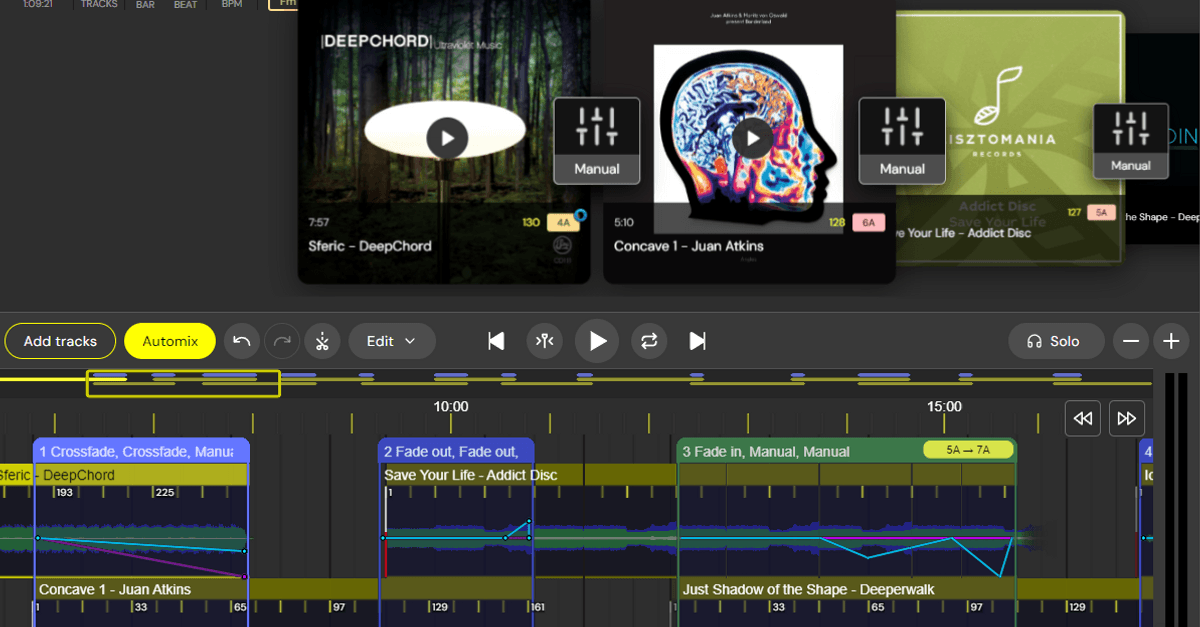This screenshot has height=627, width=1200.
Task: Open the 5A → 7A key transition badge
Action: pos(967,450)
